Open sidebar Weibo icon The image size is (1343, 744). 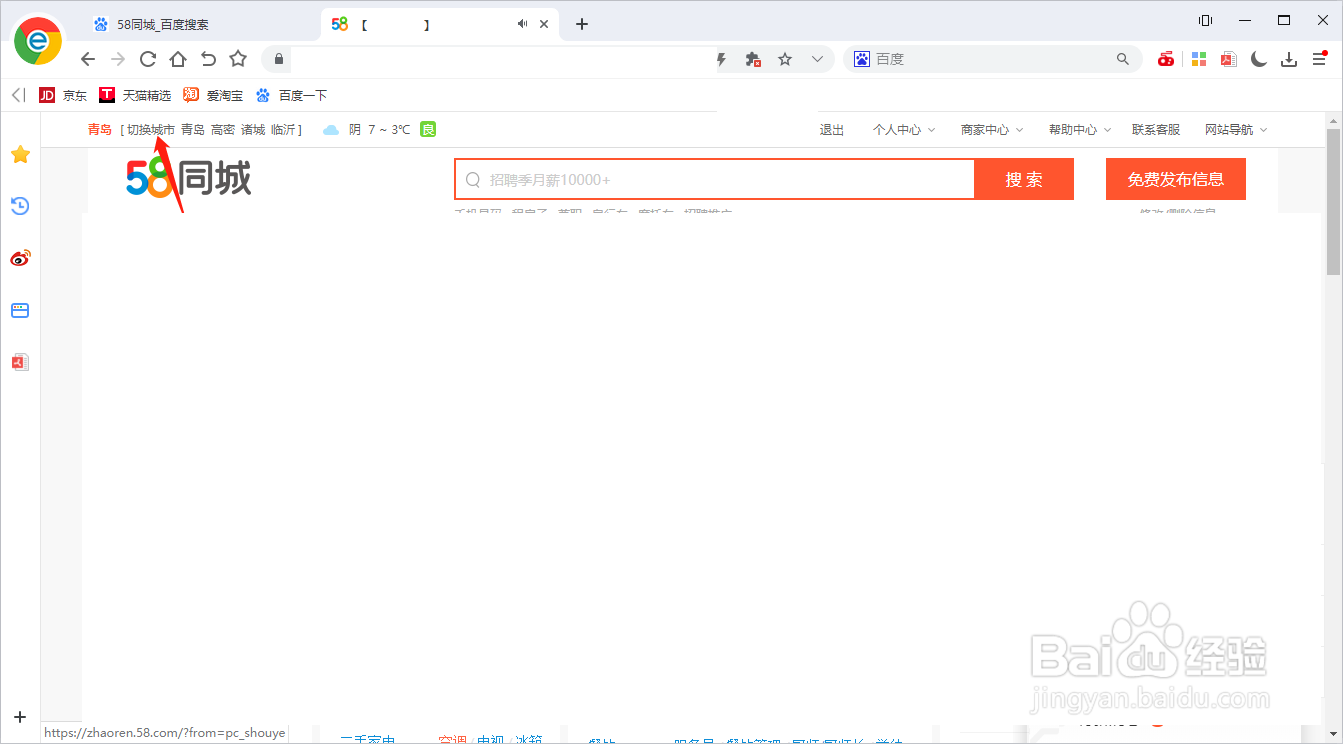20,258
